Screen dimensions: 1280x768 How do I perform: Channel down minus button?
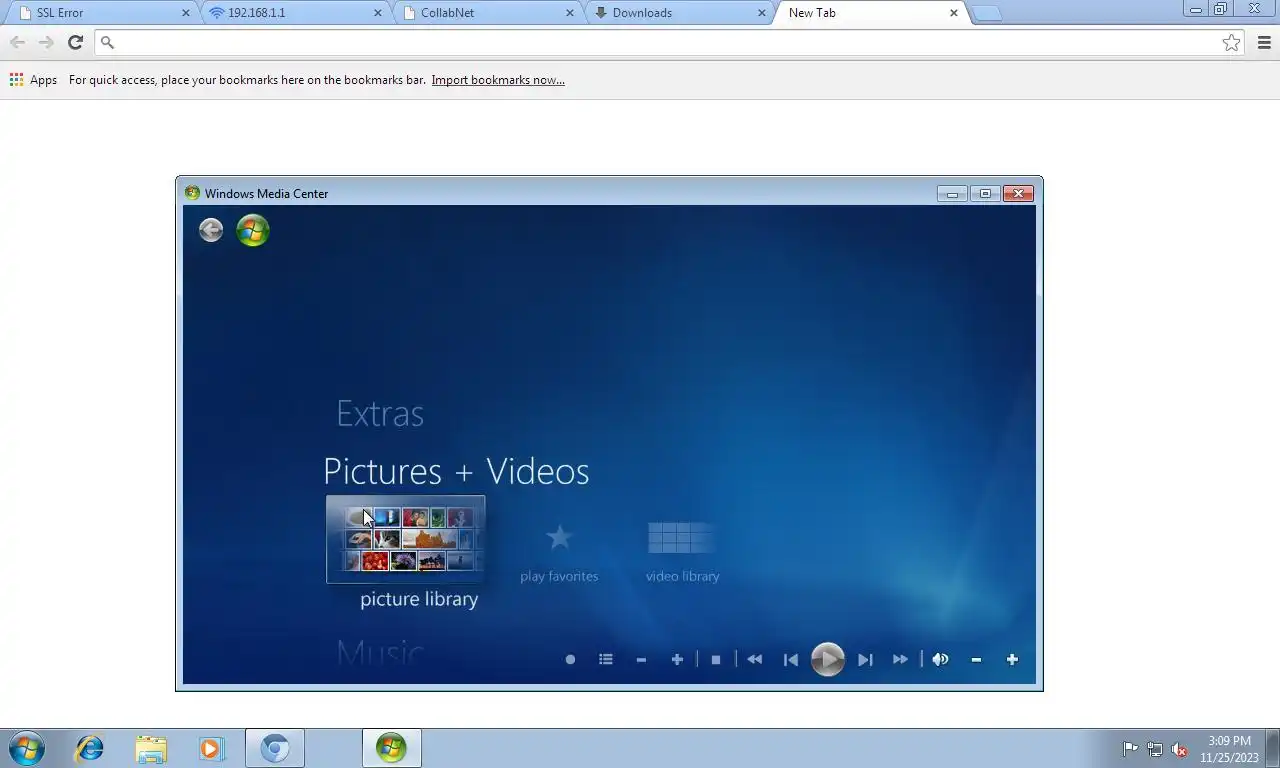click(x=641, y=660)
